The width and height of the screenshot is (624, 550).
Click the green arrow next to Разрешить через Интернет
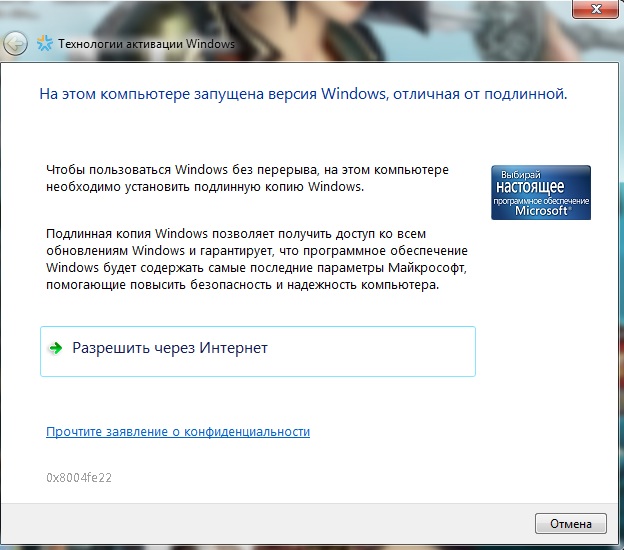point(55,348)
